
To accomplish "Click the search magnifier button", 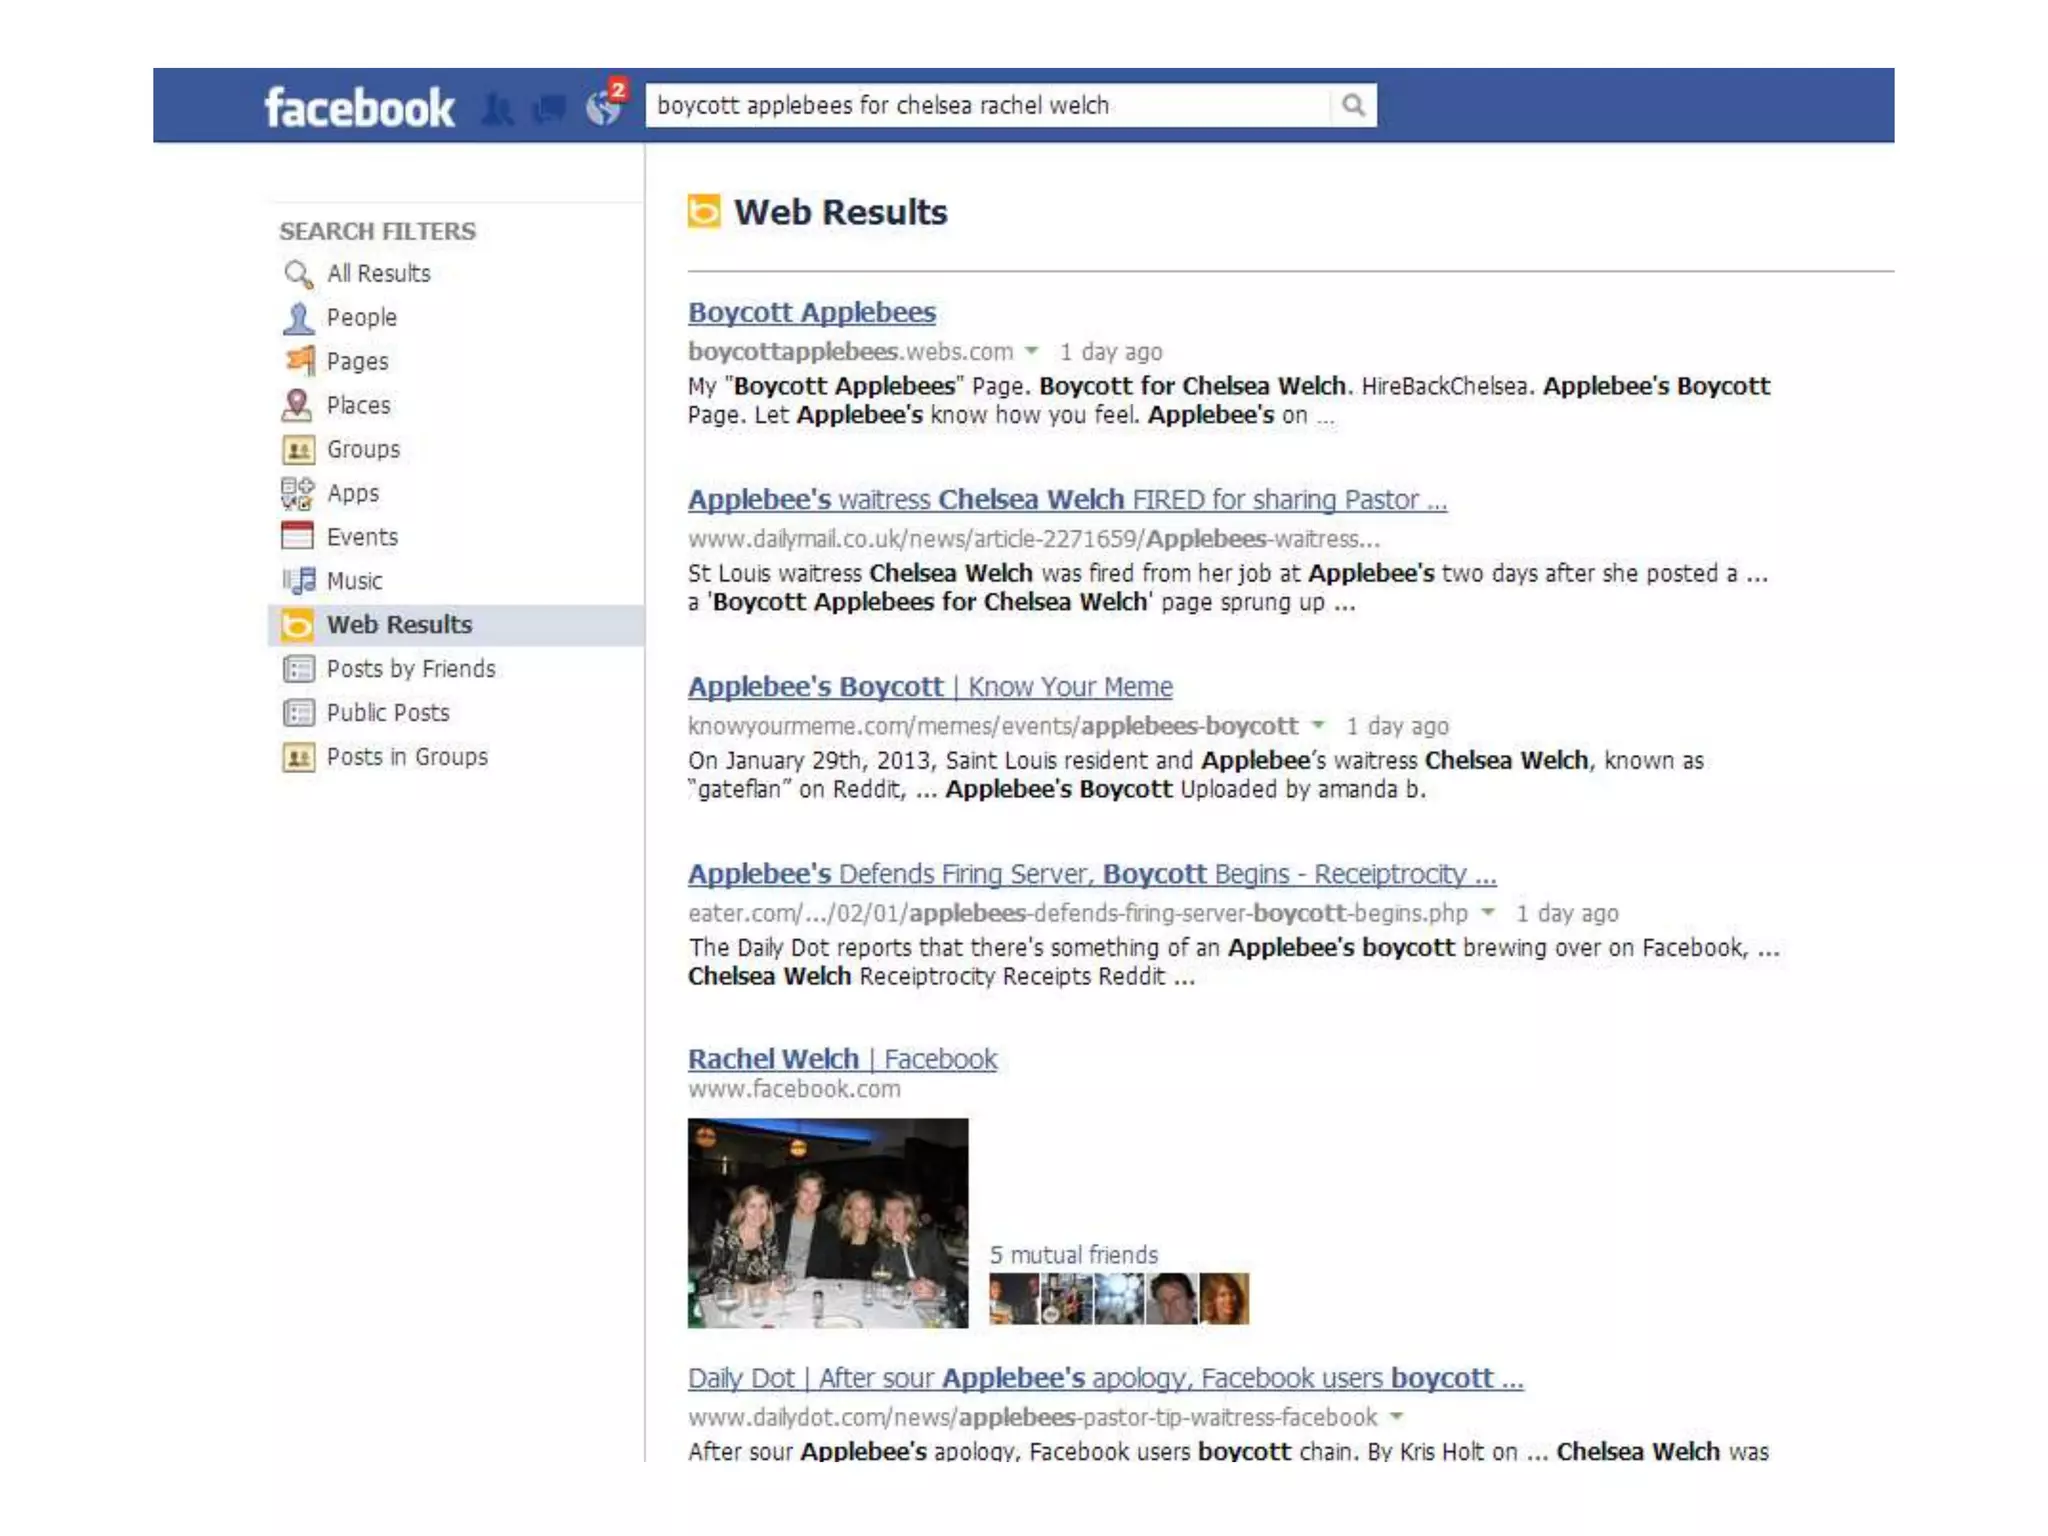I will [x=1353, y=105].
